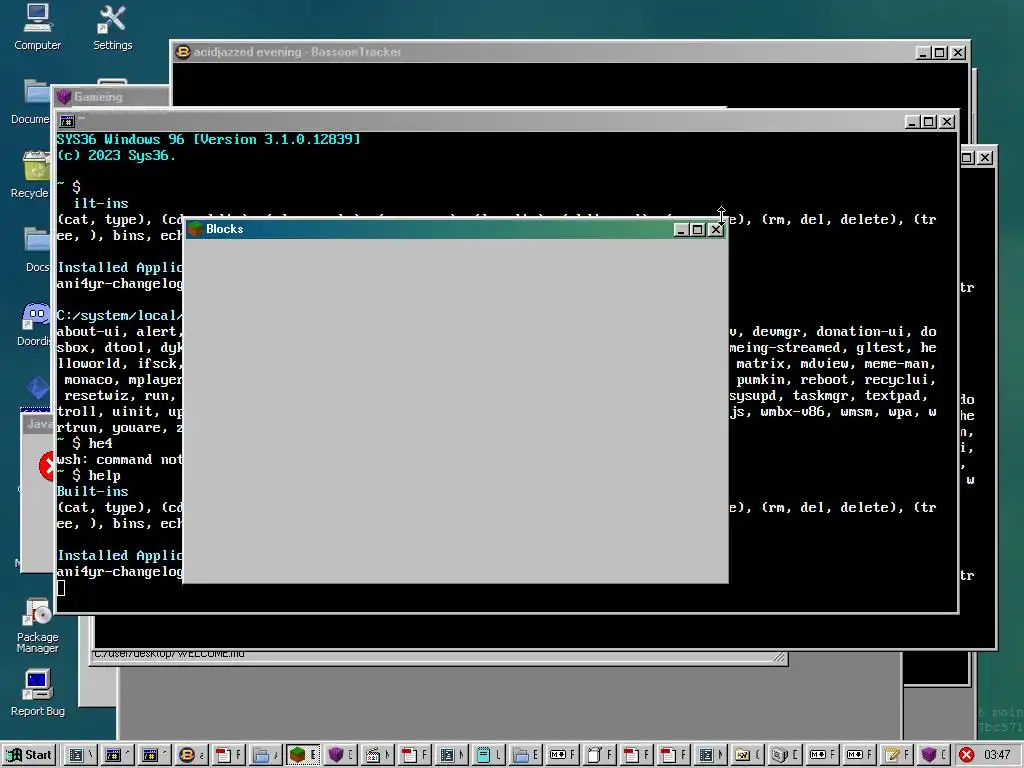Click the cyan "Built-ins" heading in the terminal
Viewport: 1024px width, 768px height.
(92, 491)
